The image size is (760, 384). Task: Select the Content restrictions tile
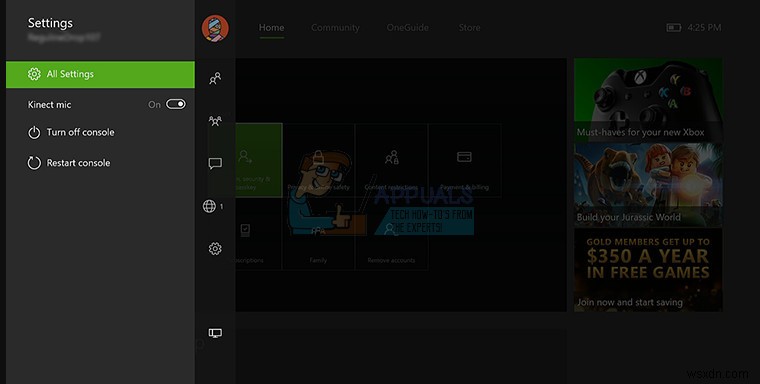click(x=392, y=160)
